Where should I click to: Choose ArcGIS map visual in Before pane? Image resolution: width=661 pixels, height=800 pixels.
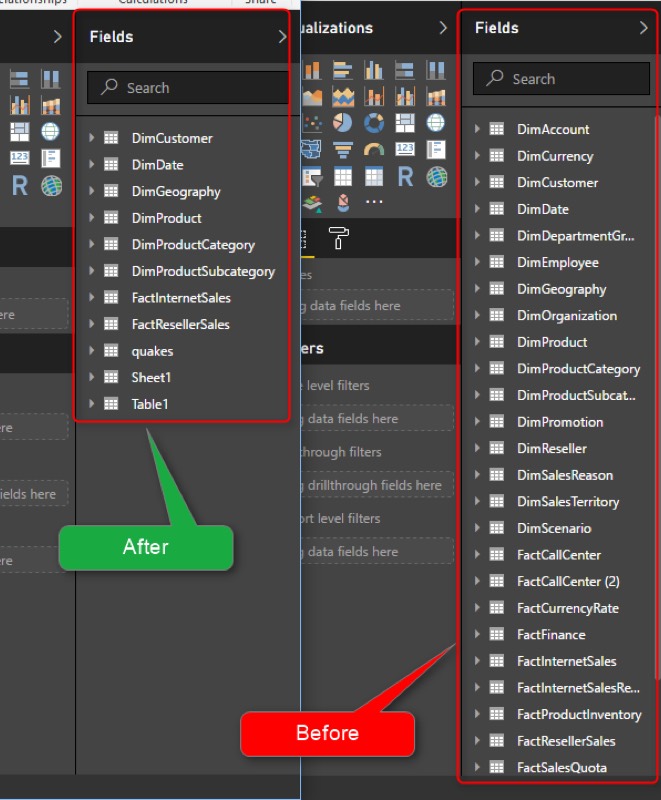click(437, 177)
